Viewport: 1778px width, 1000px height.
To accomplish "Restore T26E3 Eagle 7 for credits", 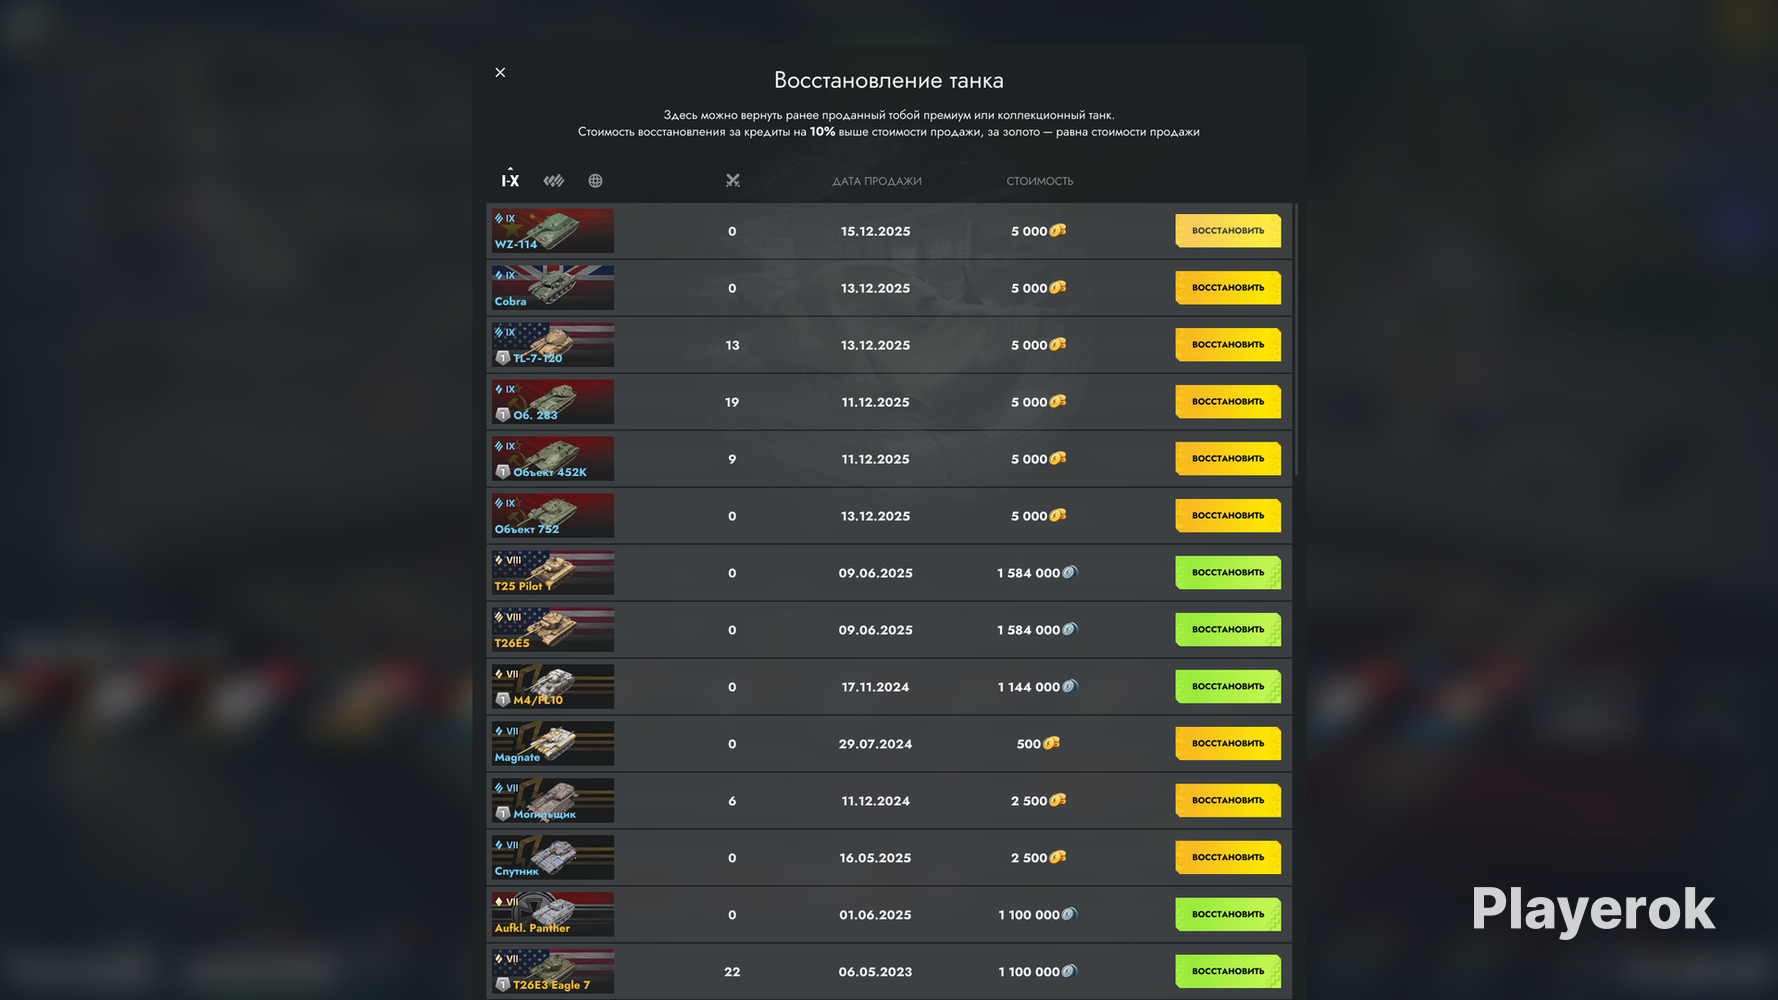I will (x=1228, y=972).
